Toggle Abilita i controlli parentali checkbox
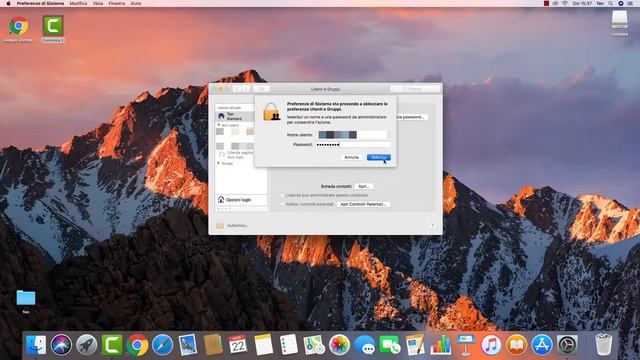Viewport: 640px width, 360px height. [282, 204]
